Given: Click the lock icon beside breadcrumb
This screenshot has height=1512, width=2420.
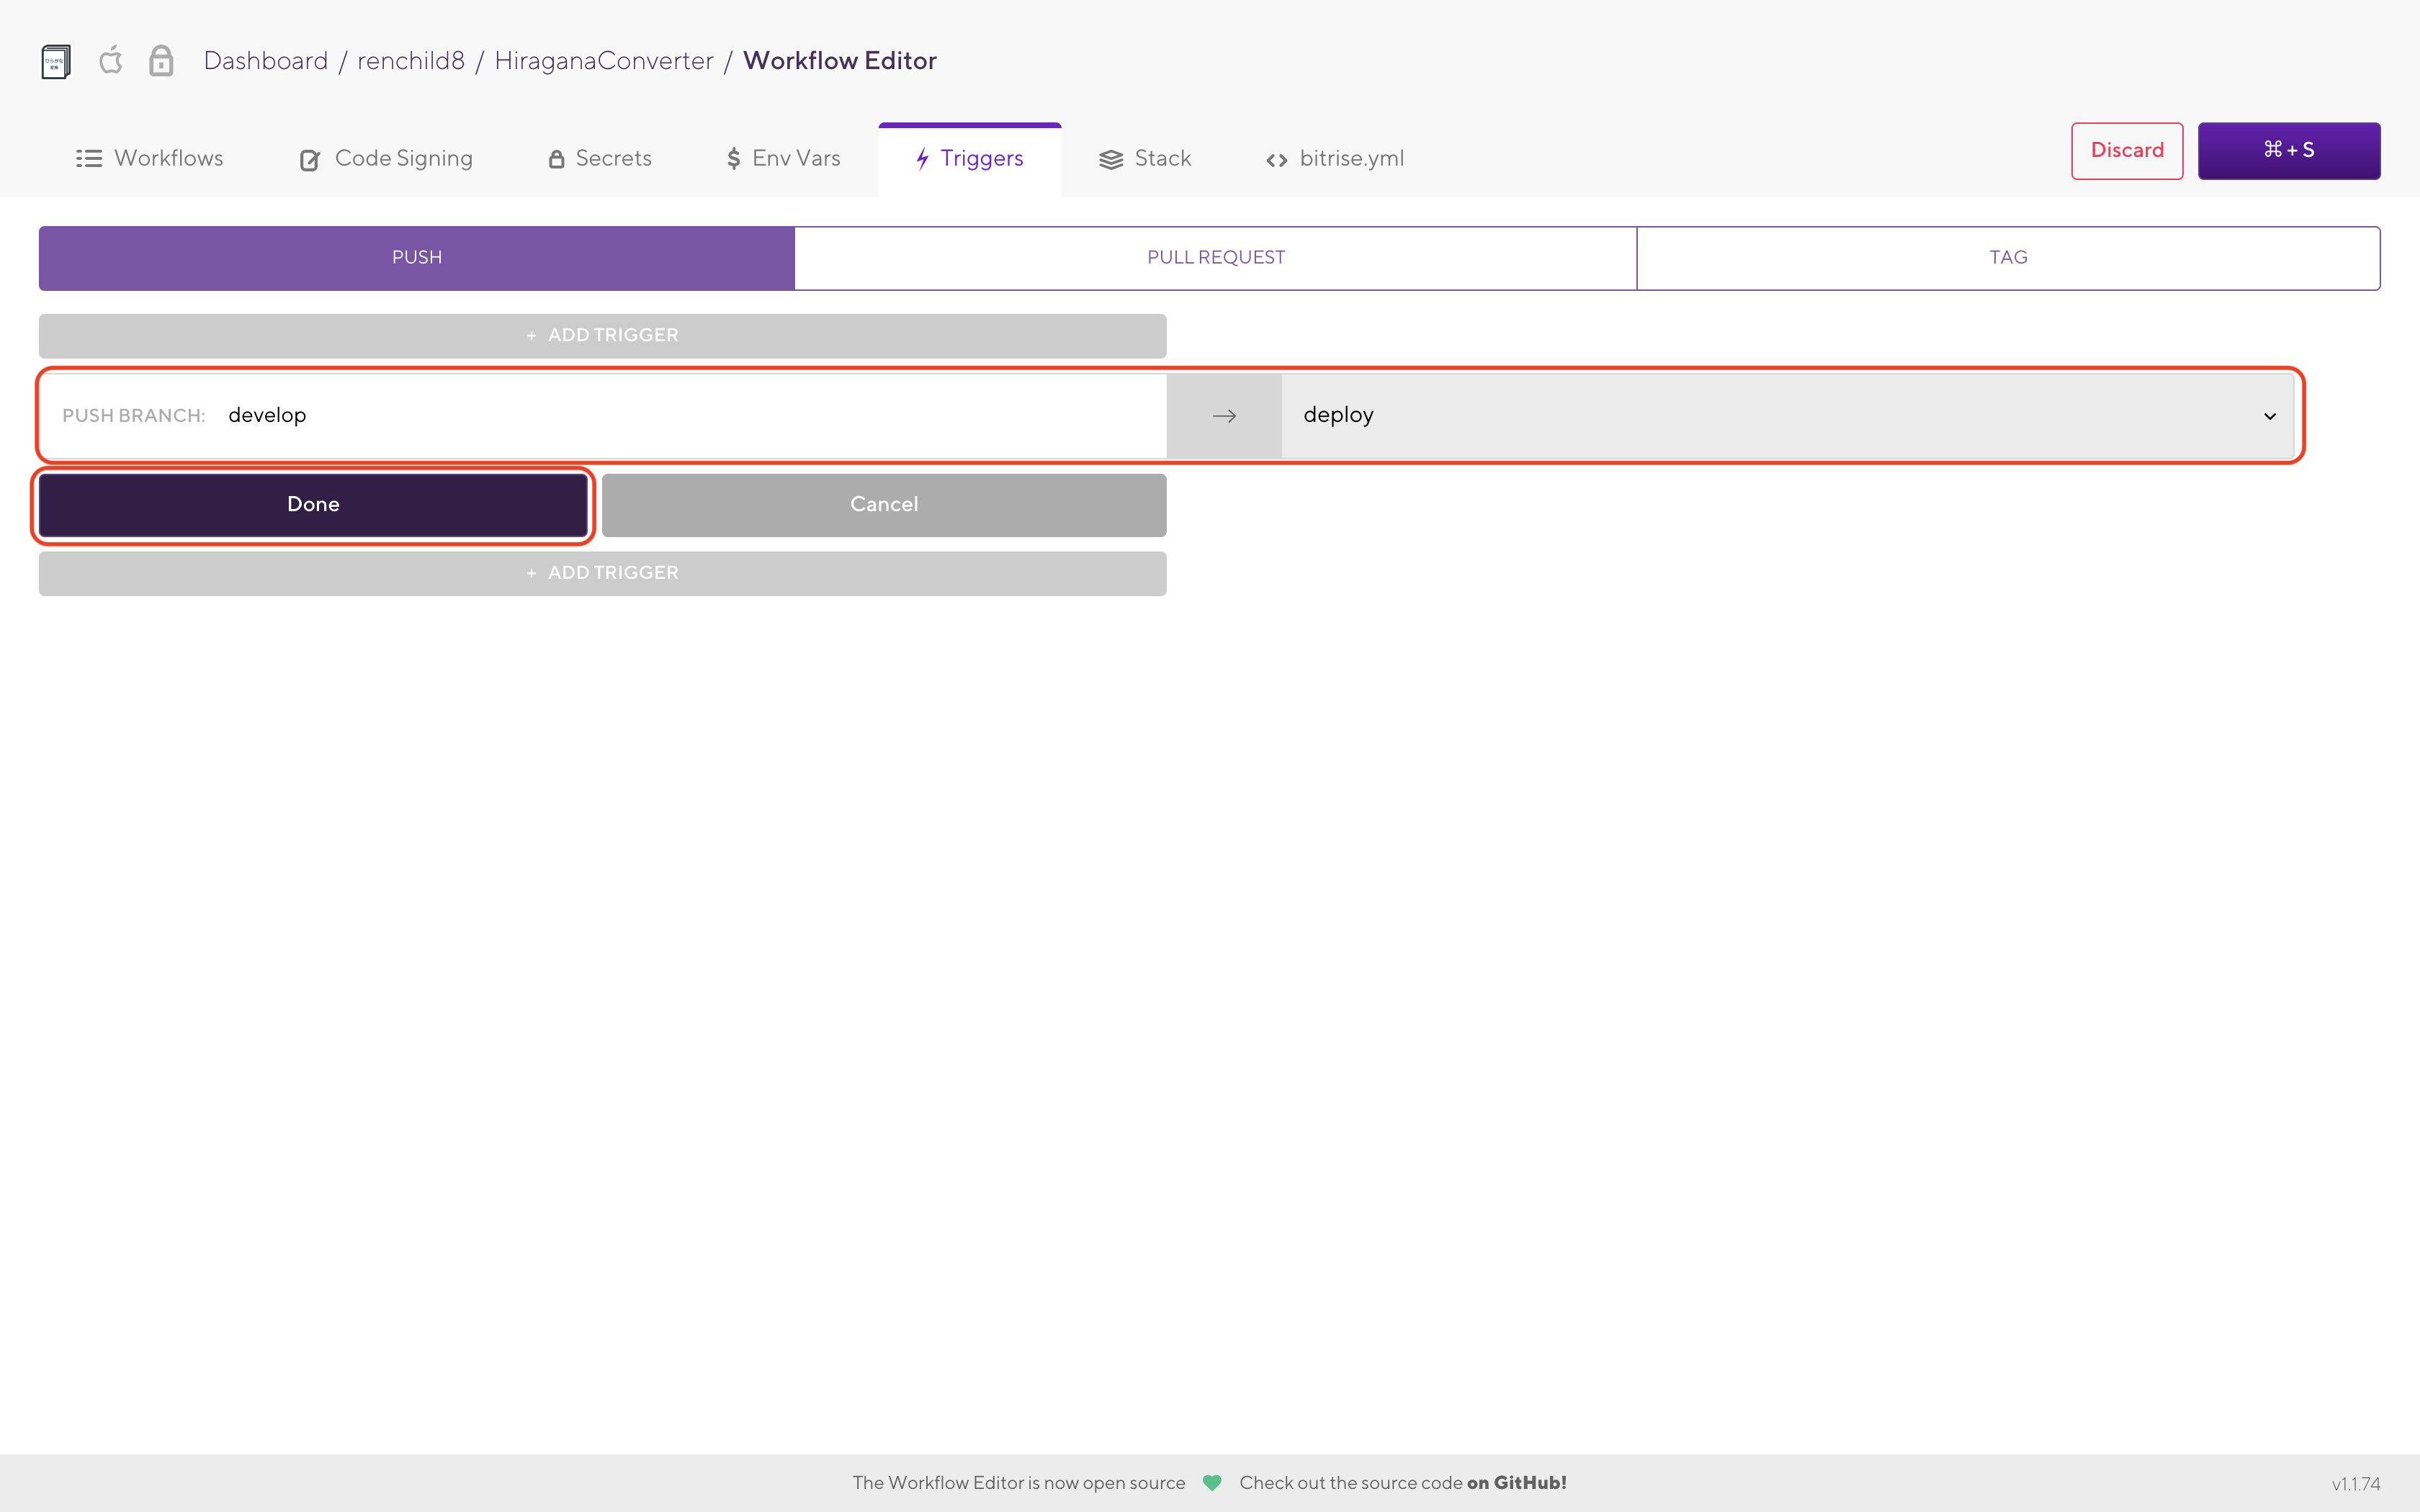Looking at the screenshot, I should pos(161,61).
